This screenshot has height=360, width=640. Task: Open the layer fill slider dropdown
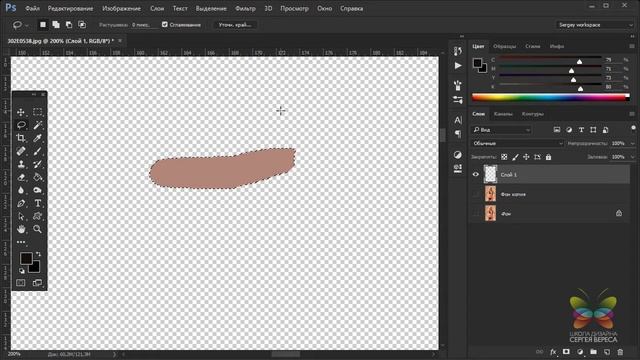click(633, 157)
